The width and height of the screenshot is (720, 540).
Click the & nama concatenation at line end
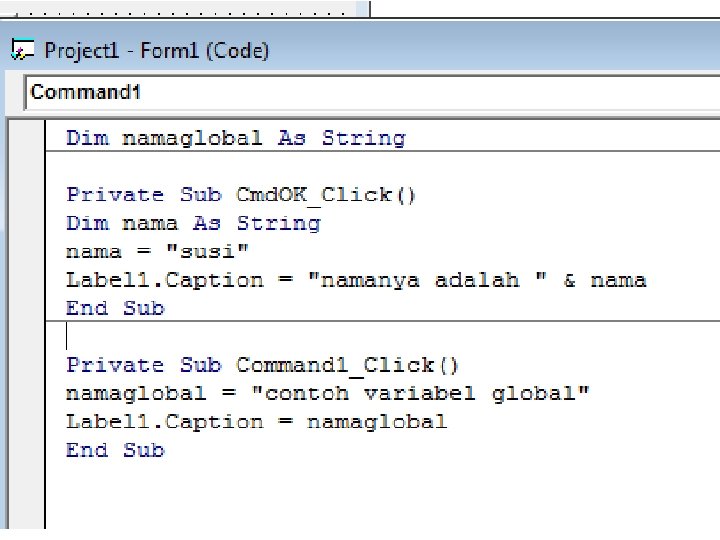click(x=605, y=280)
